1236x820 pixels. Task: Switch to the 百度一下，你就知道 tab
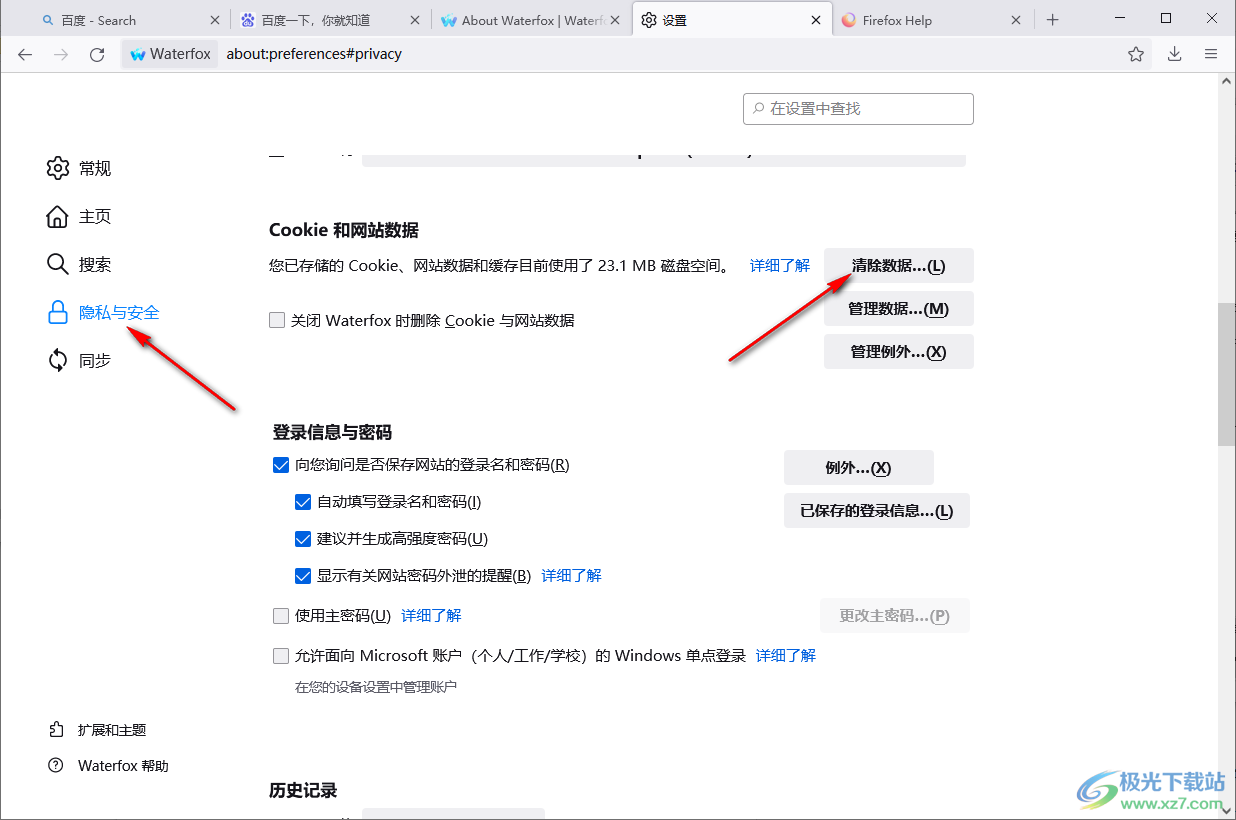coord(330,20)
